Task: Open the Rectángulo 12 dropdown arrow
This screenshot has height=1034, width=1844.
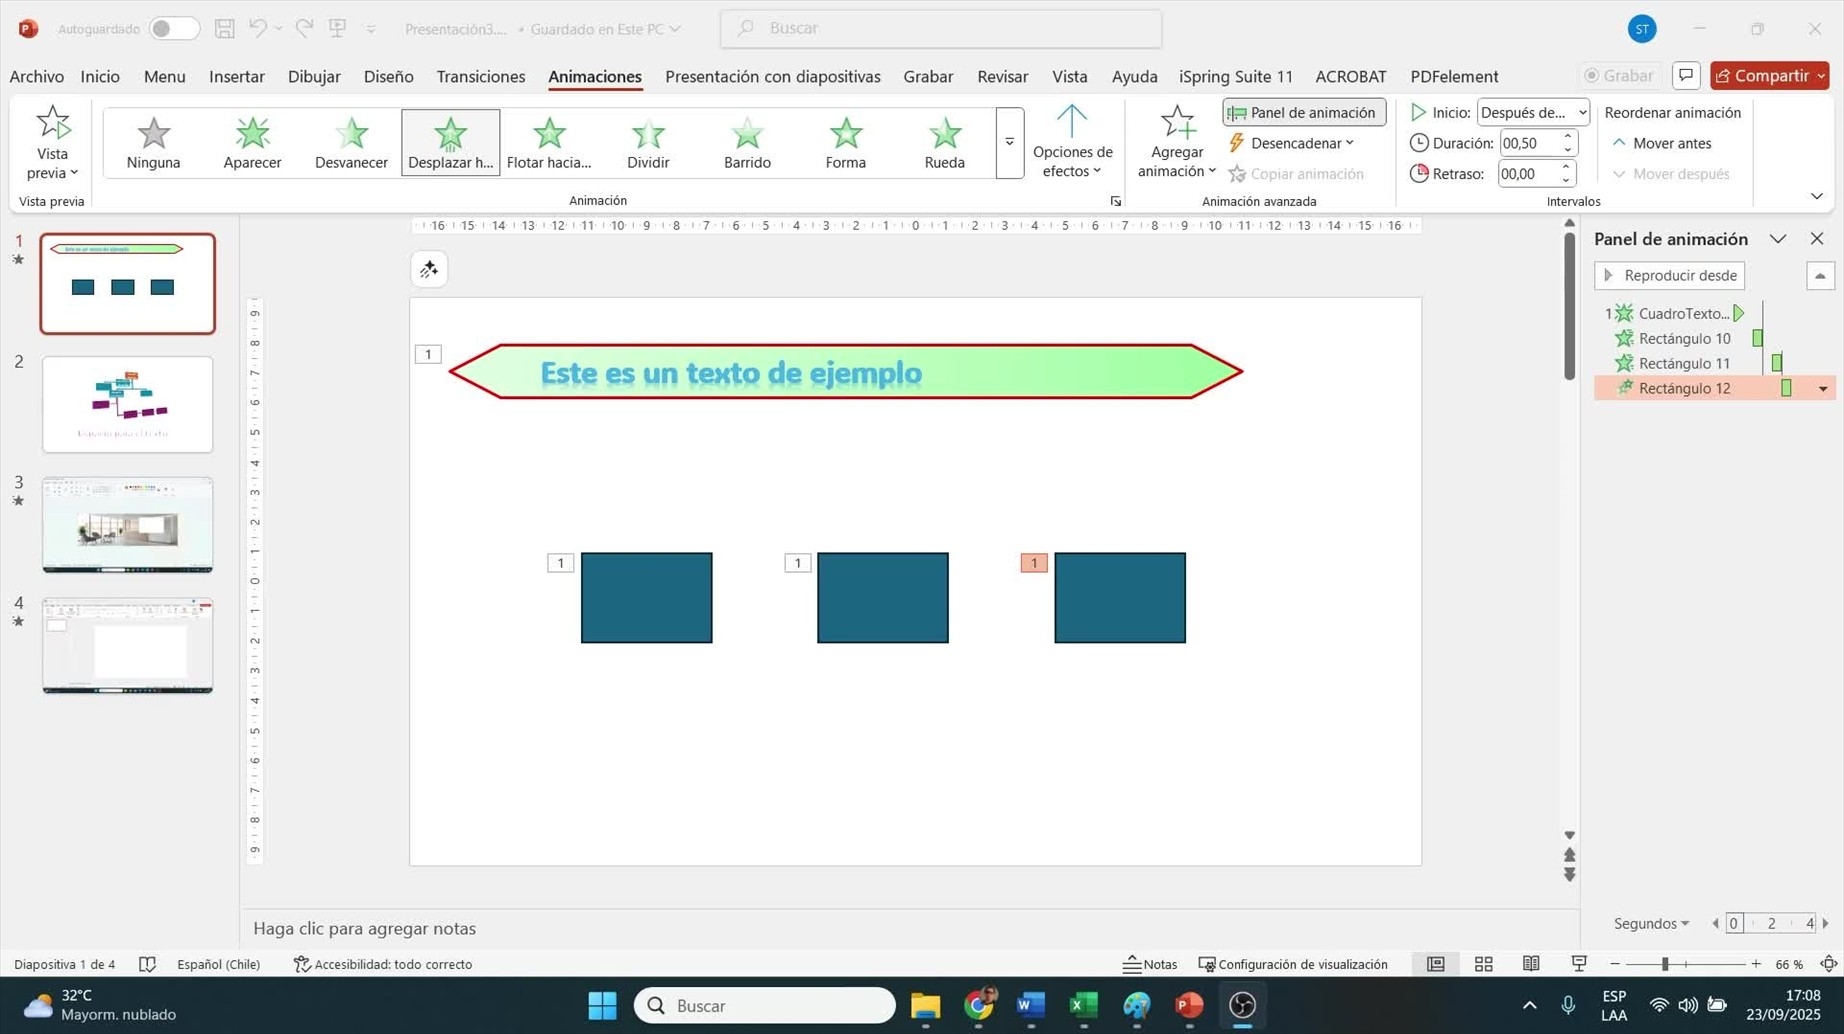Action: pyautogui.click(x=1822, y=389)
